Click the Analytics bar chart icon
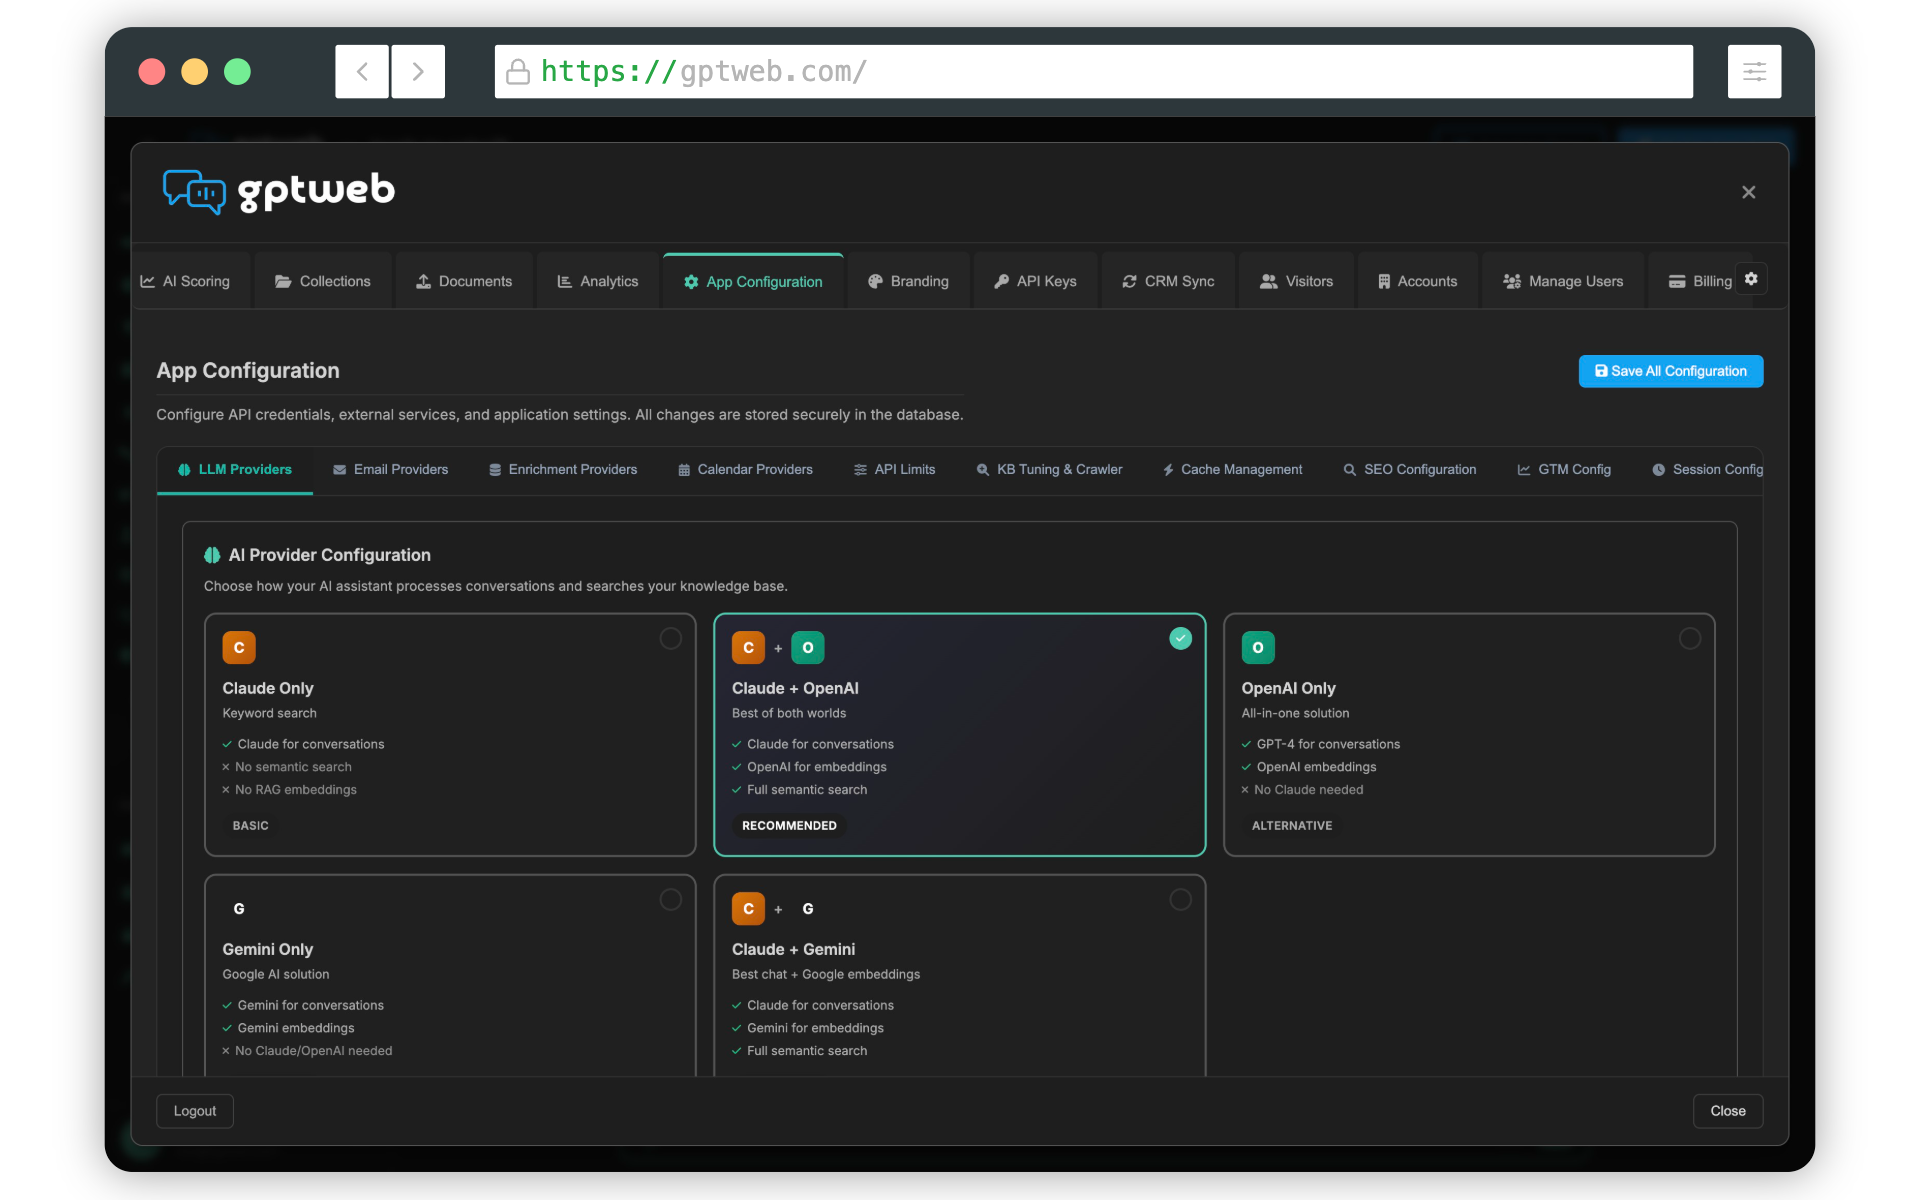Image resolution: width=1920 pixels, height=1200 pixels. 565,282
